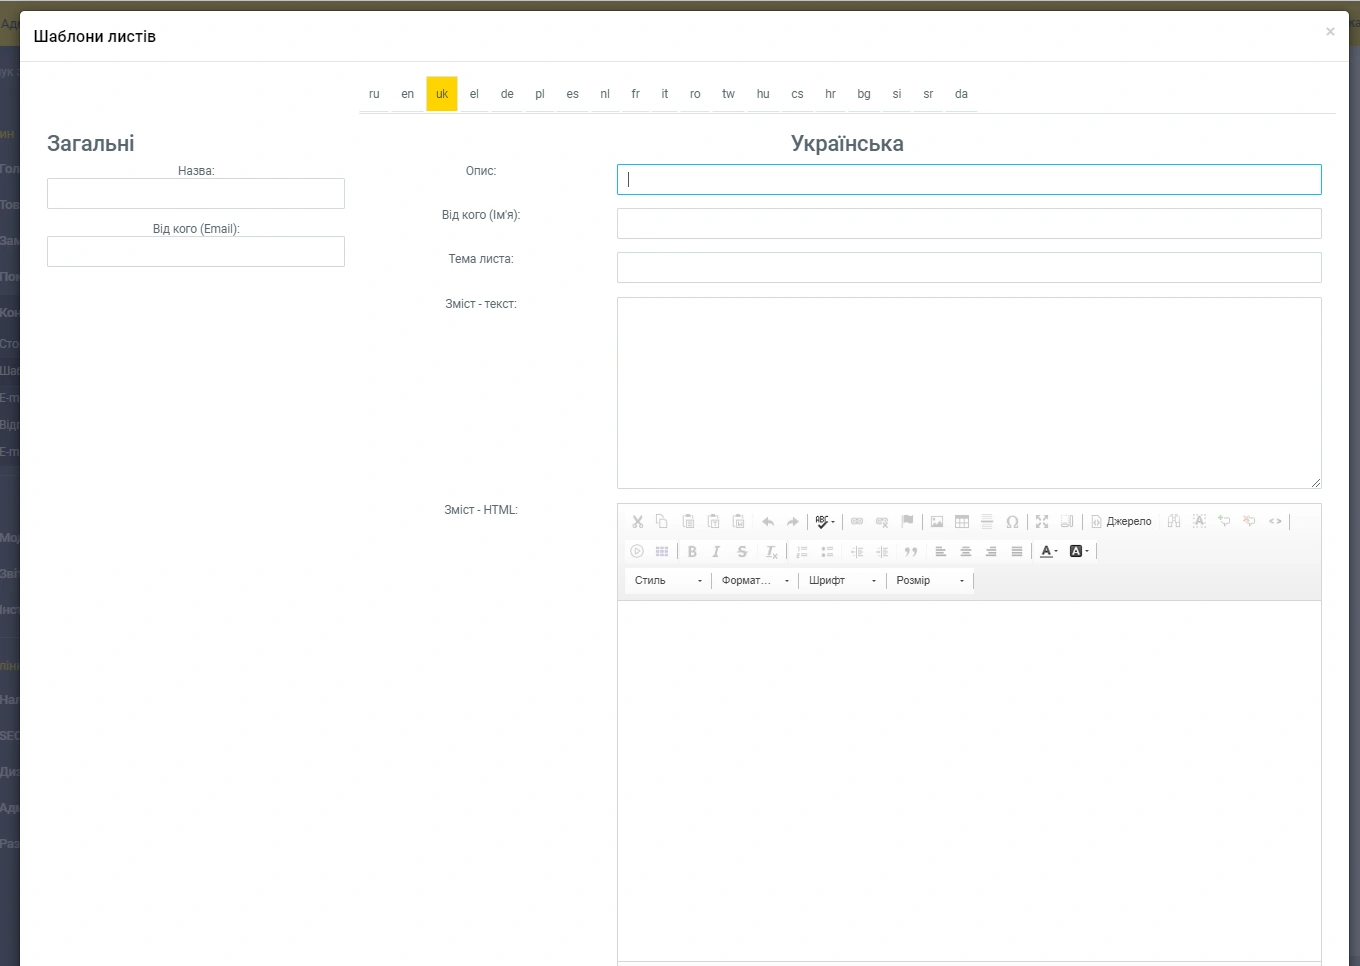Insert a block quote
This screenshot has height=966, width=1360.
(911, 552)
